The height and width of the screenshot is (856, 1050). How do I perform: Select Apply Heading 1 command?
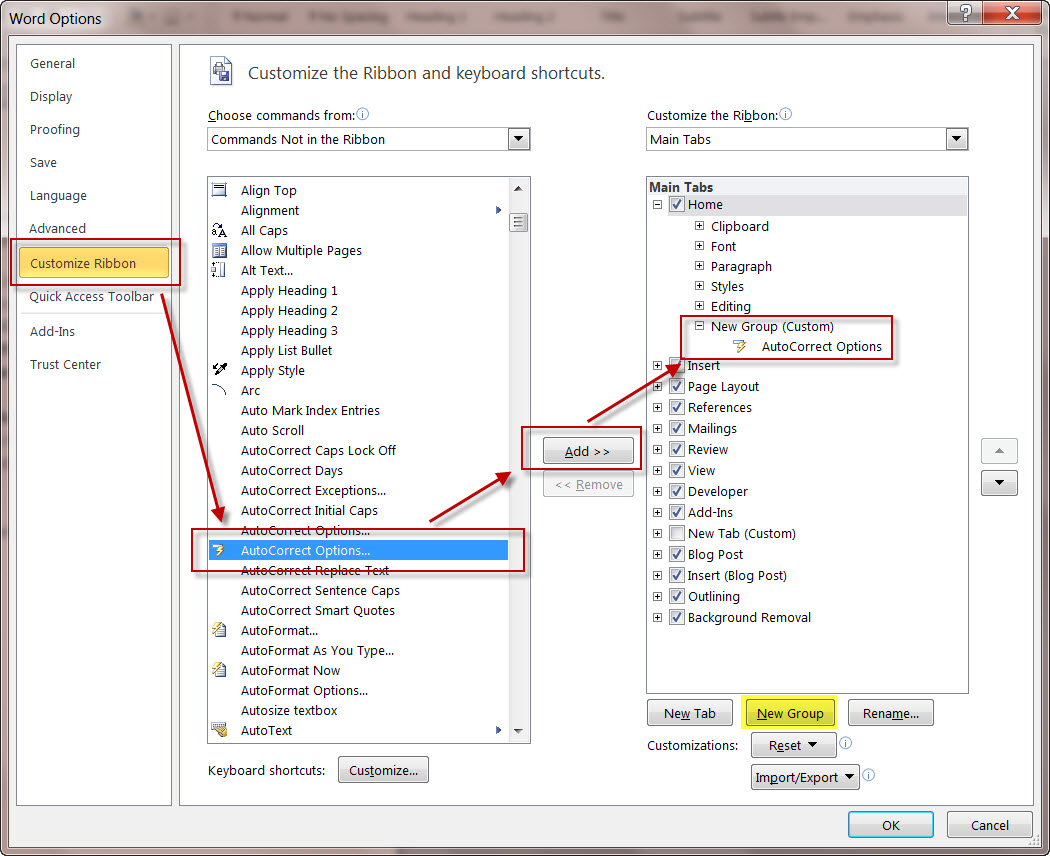coord(289,291)
